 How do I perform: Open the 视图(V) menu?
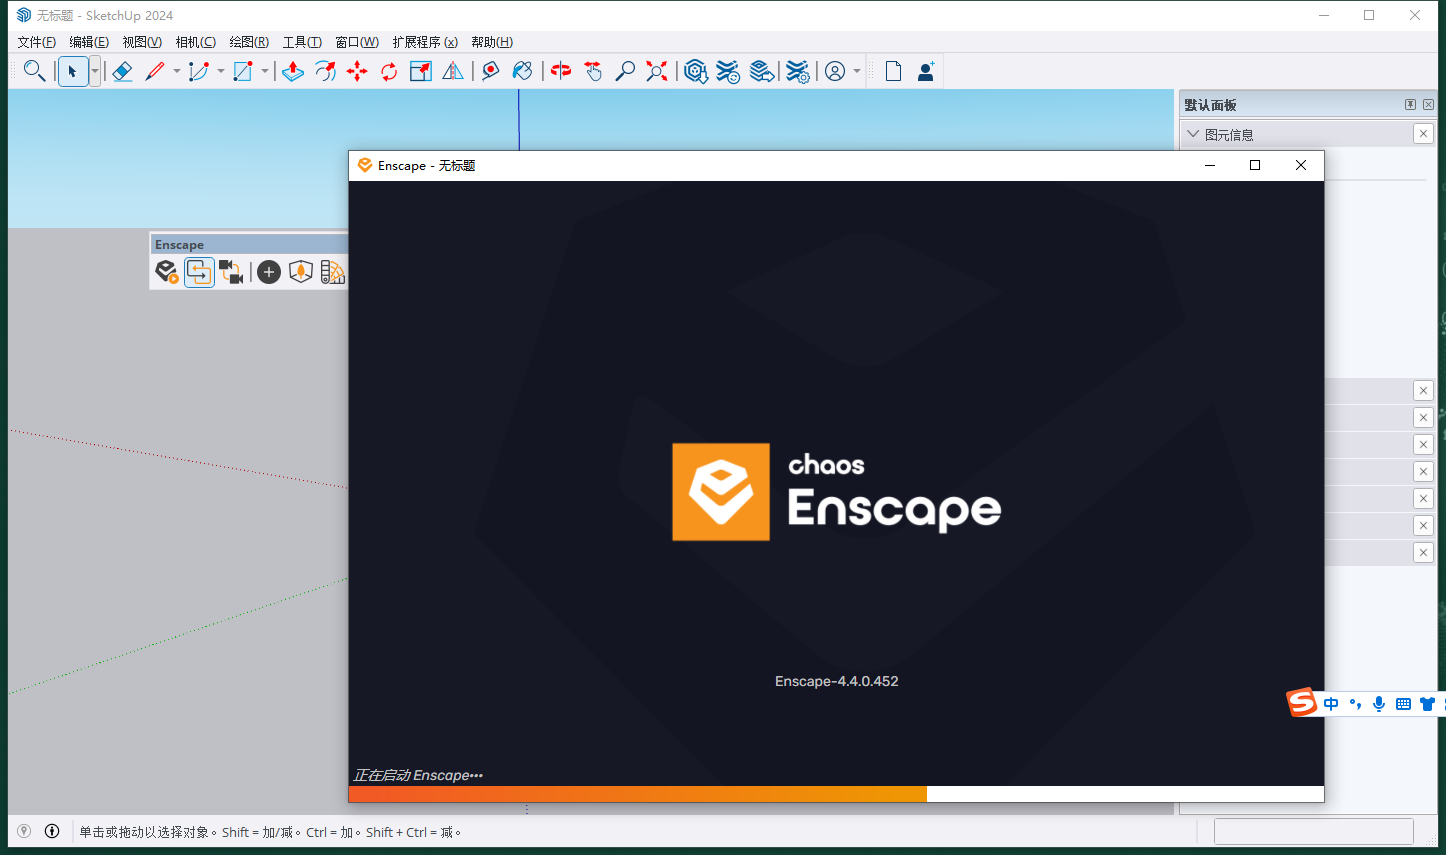tap(142, 42)
